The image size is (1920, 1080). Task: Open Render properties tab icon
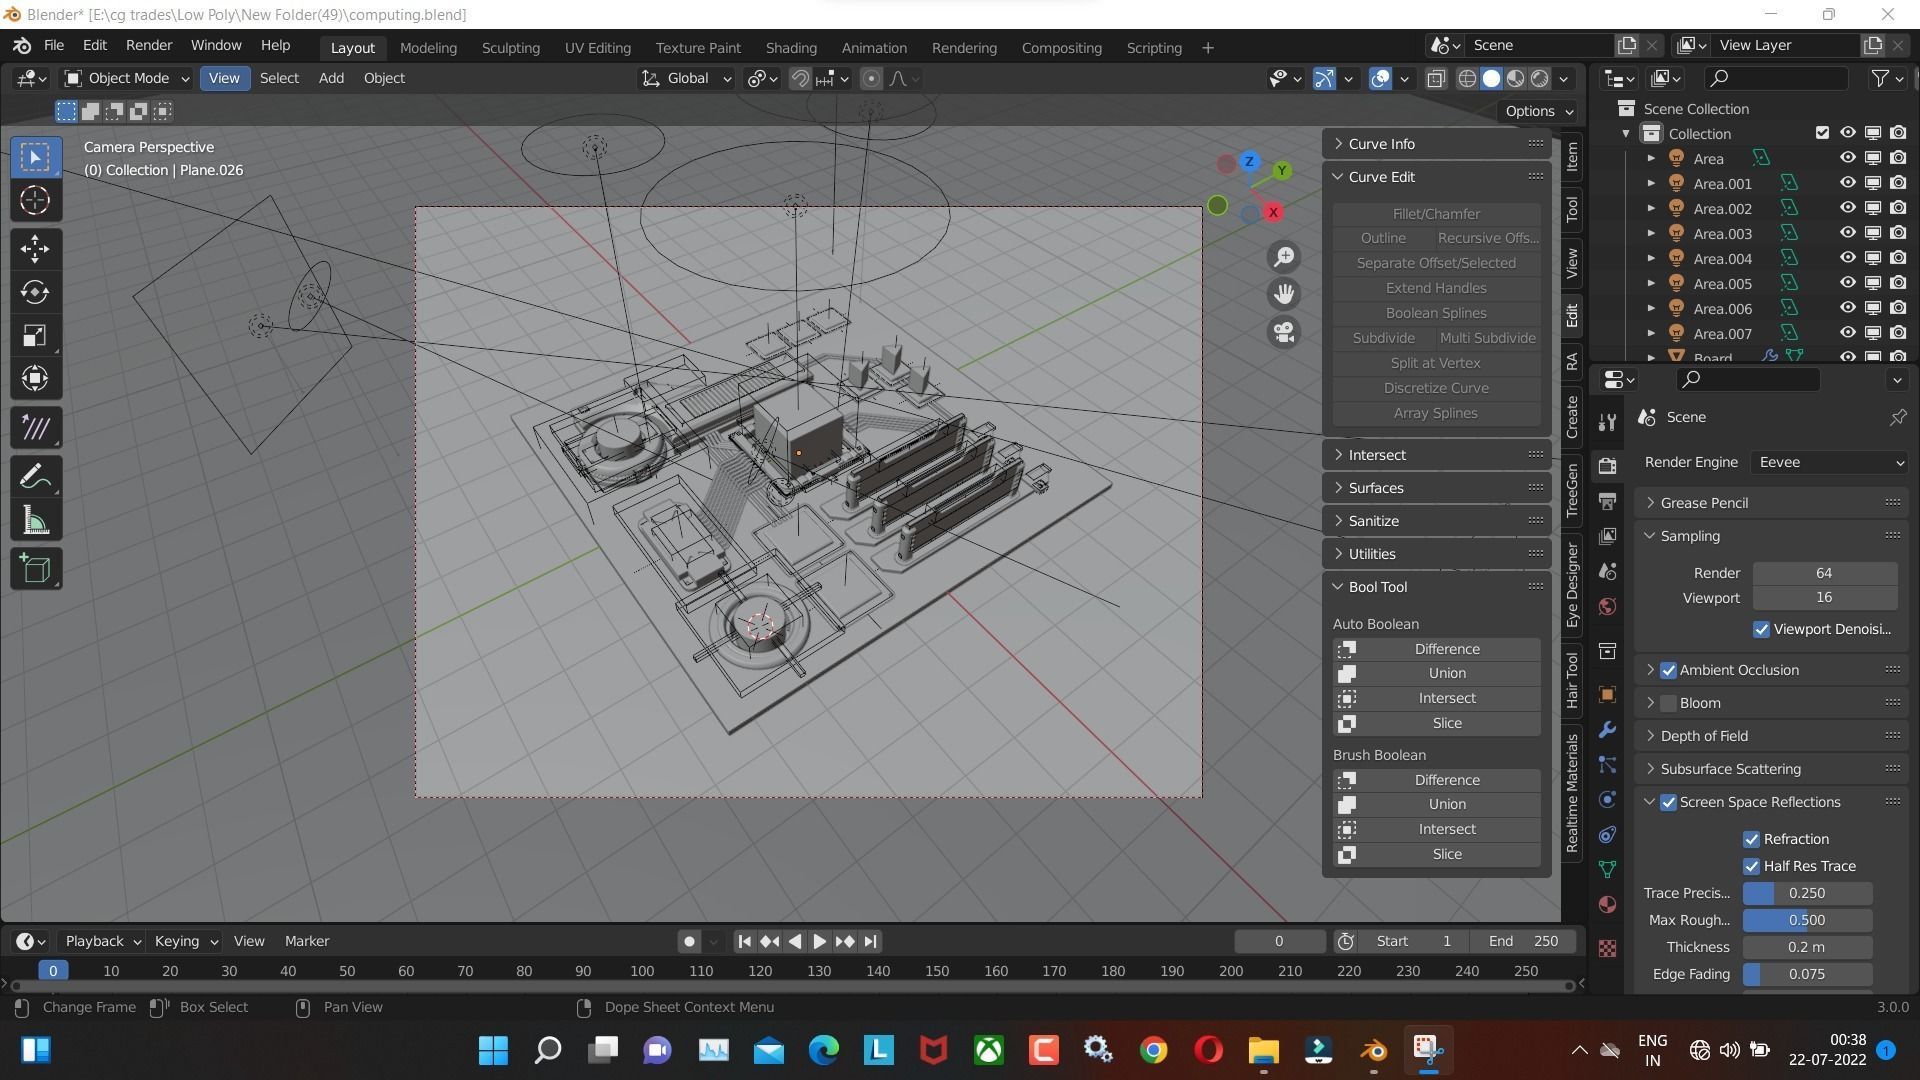(x=1607, y=466)
